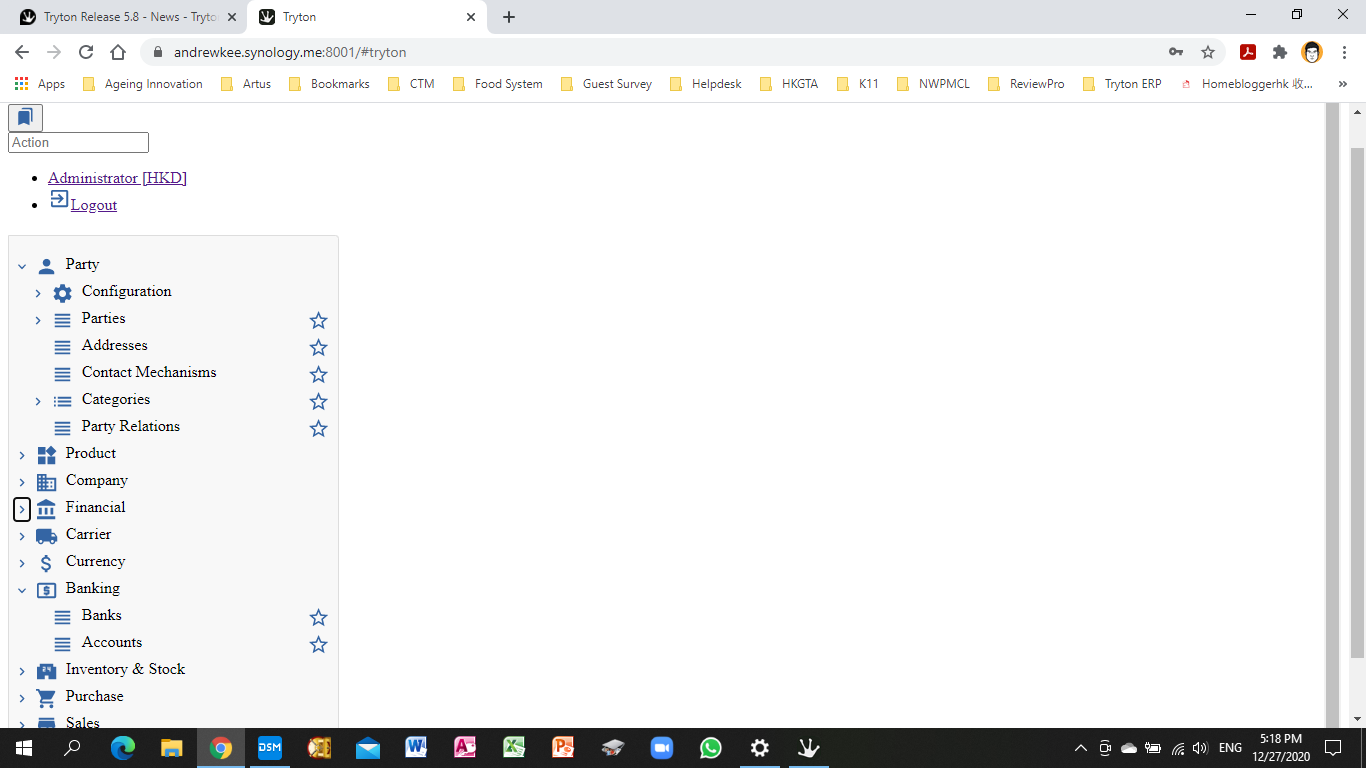Bookmark this page with the address bar star
1366x768 pixels.
(x=1208, y=52)
